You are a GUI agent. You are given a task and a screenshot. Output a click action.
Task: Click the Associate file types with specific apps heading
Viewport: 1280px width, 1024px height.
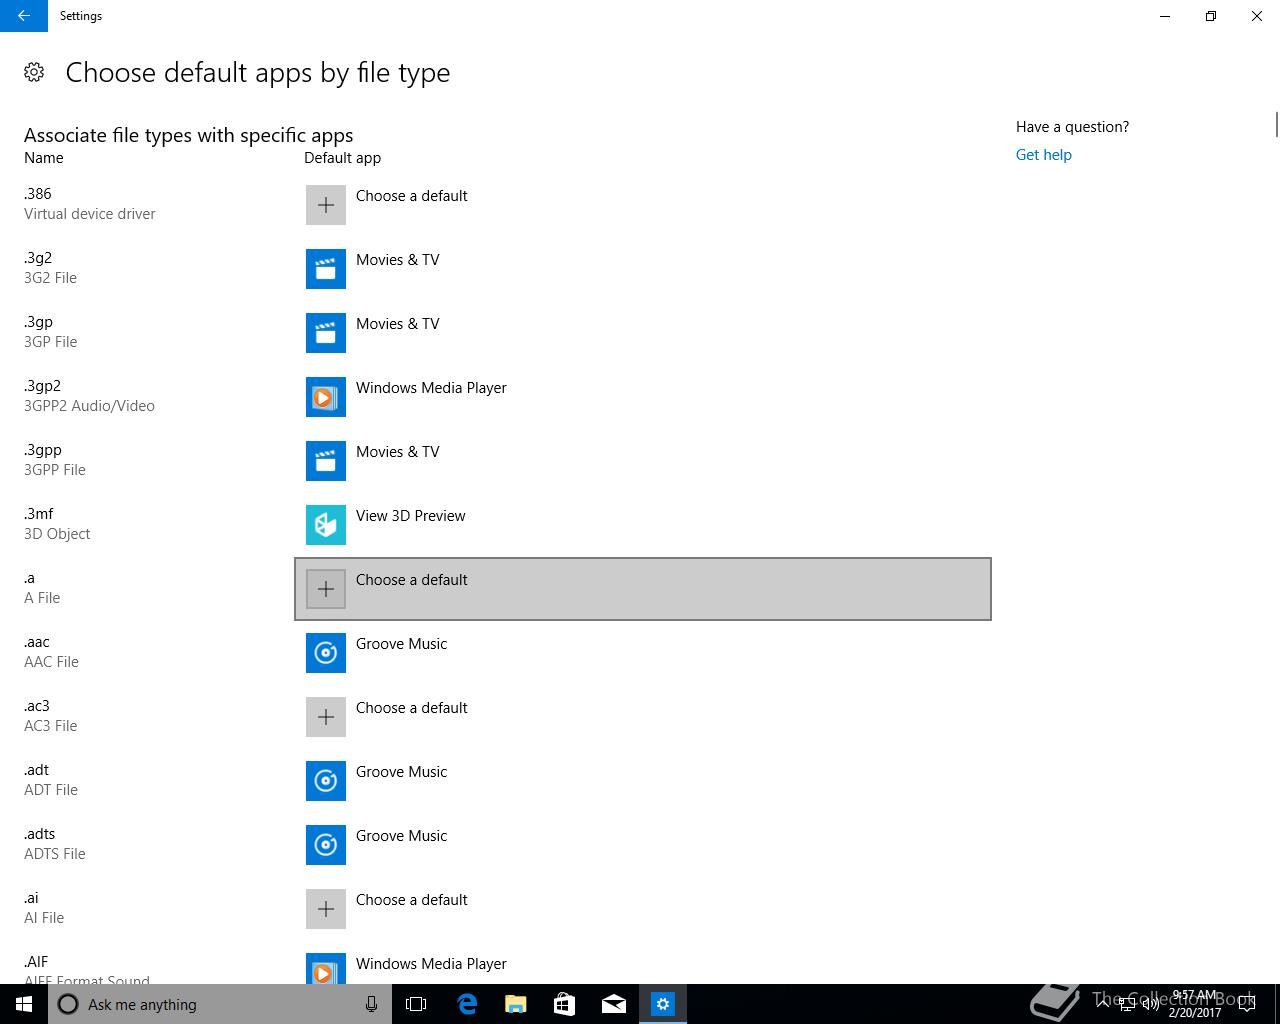coord(189,135)
